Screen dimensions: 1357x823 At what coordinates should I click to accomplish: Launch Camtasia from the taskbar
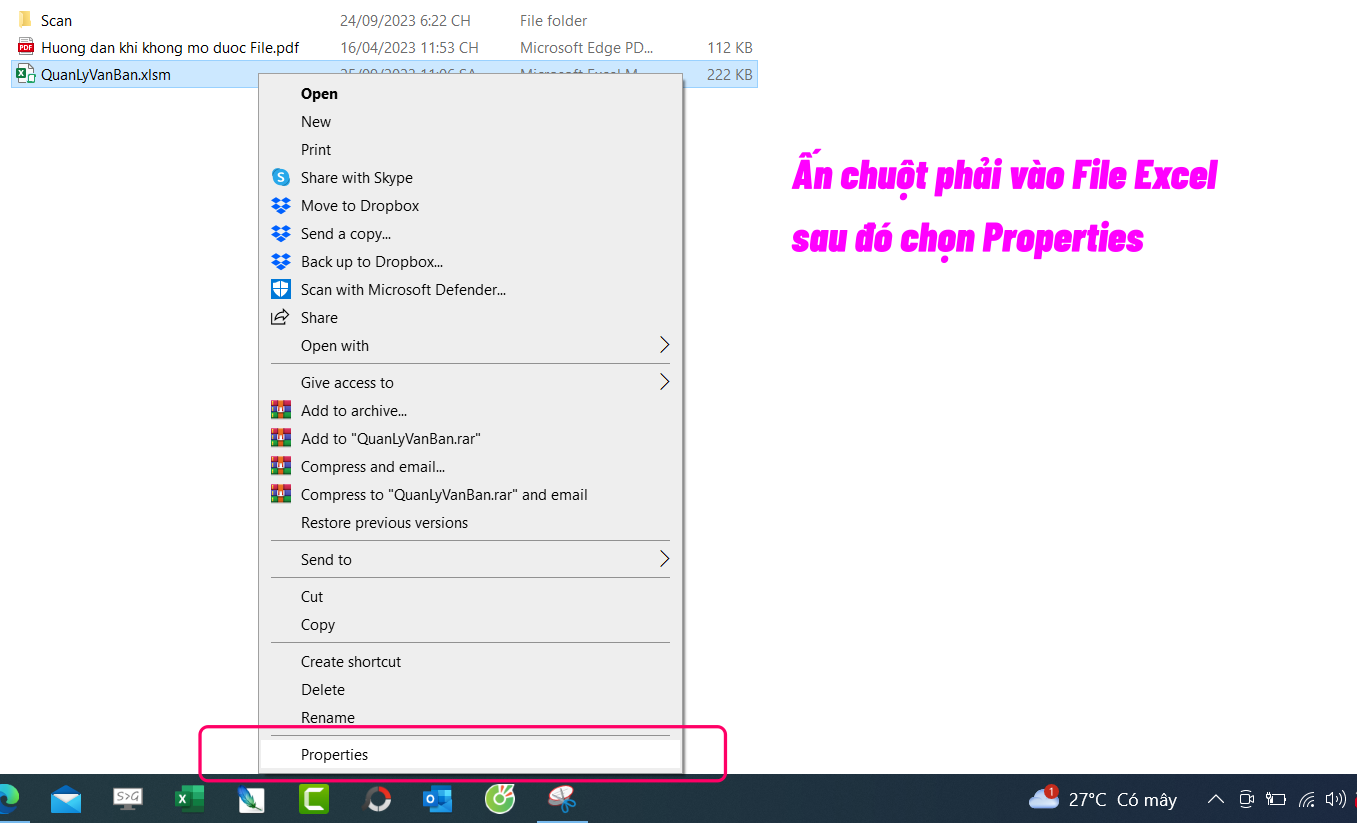tap(313, 799)
